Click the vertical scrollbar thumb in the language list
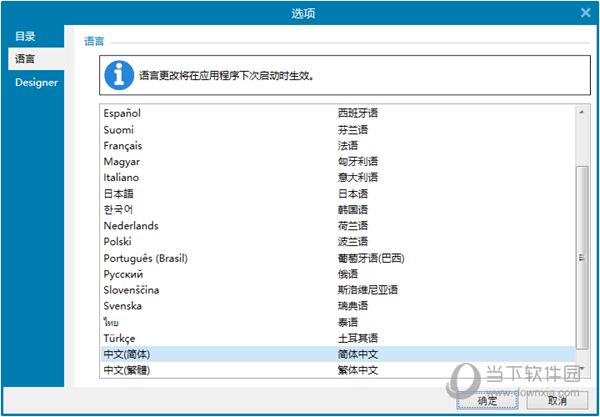Screen dimensions: 600x417 (x=582, y=257)
